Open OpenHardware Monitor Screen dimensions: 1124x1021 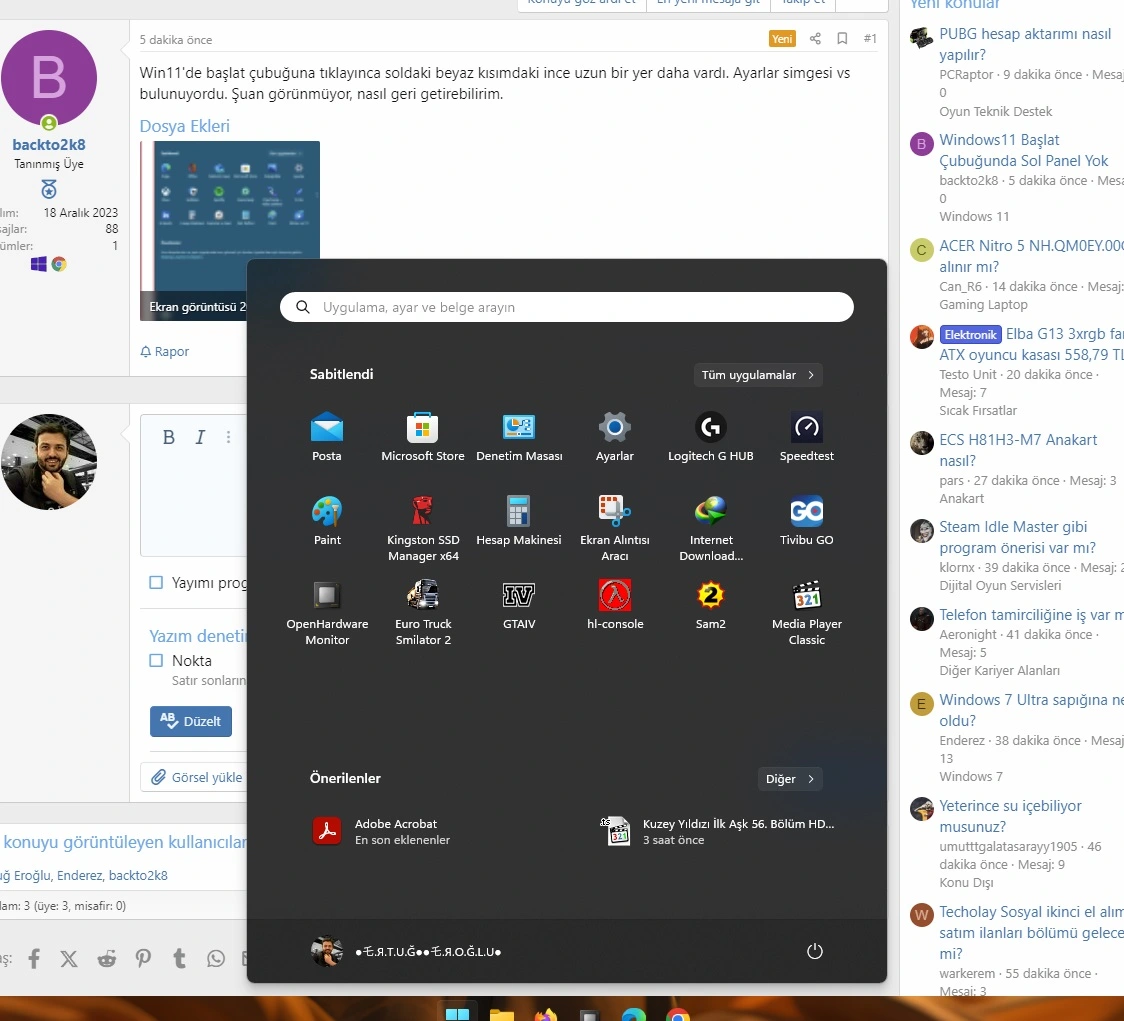tap(327, 612)
